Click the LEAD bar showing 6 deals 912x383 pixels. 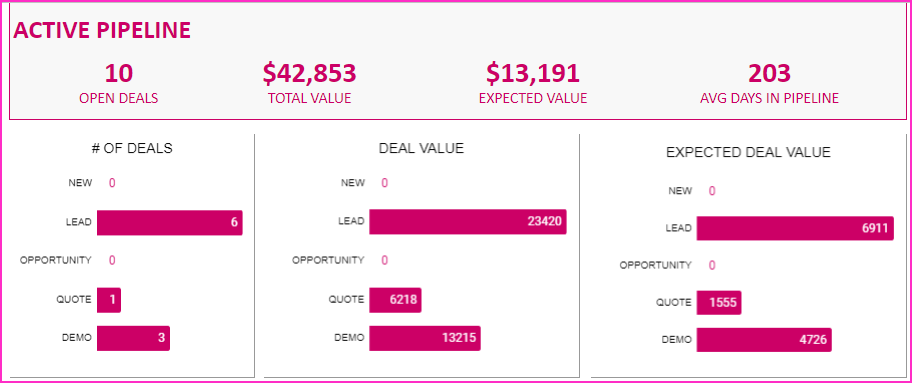169,223
